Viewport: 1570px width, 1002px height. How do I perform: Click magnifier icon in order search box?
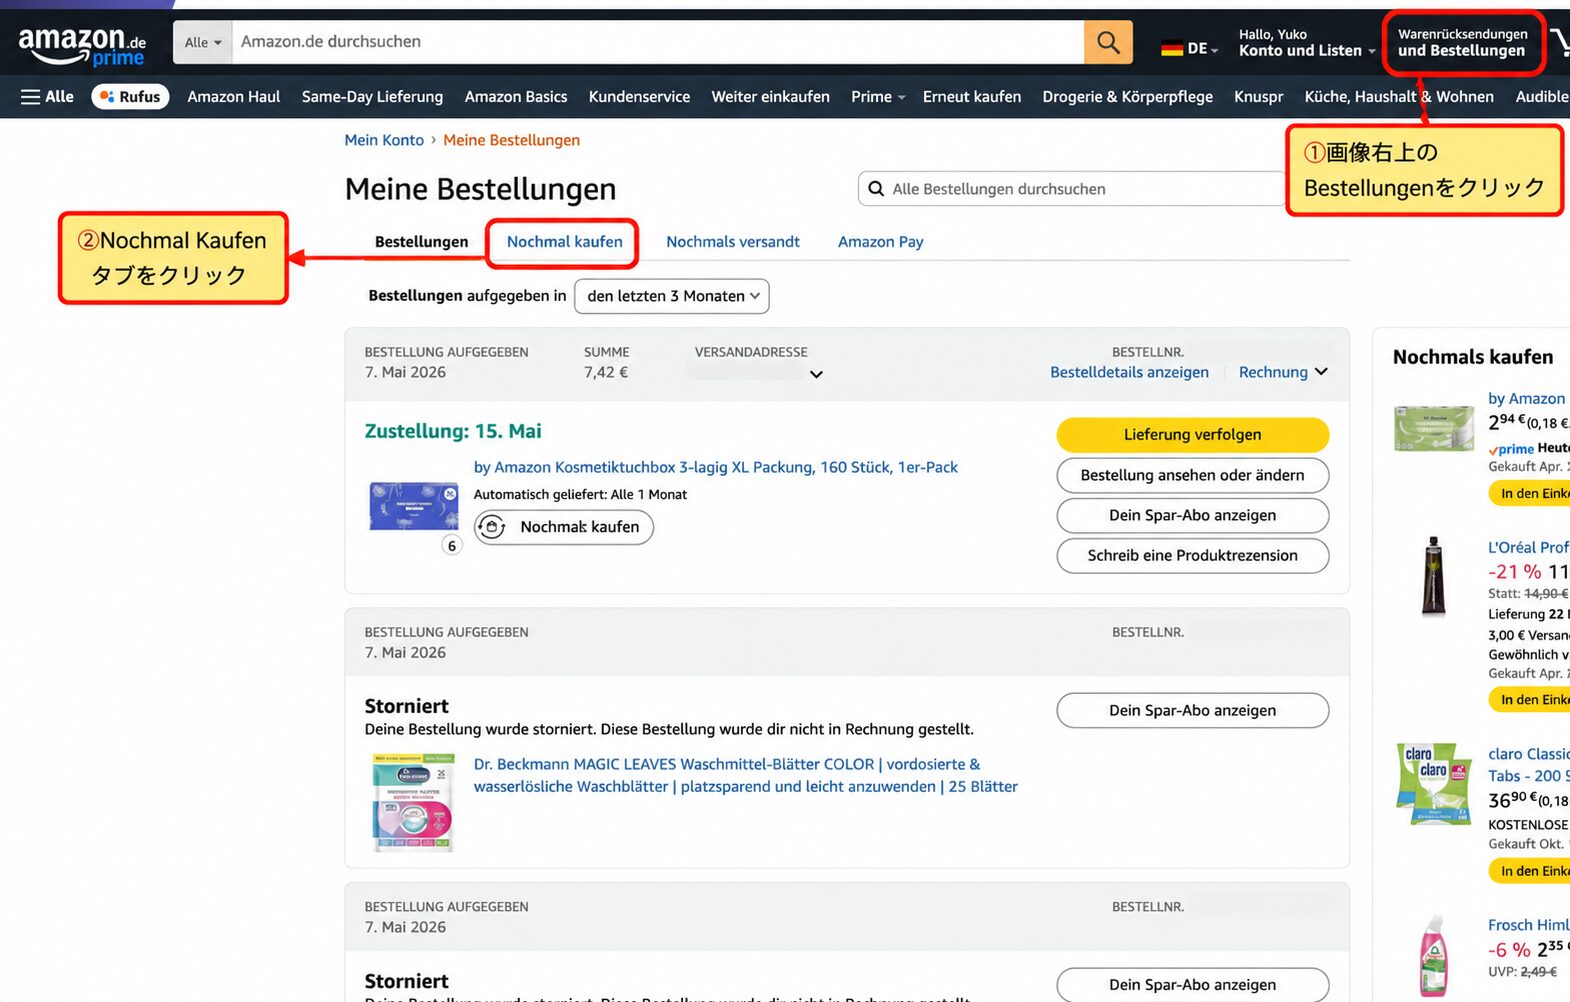point(876,189)
